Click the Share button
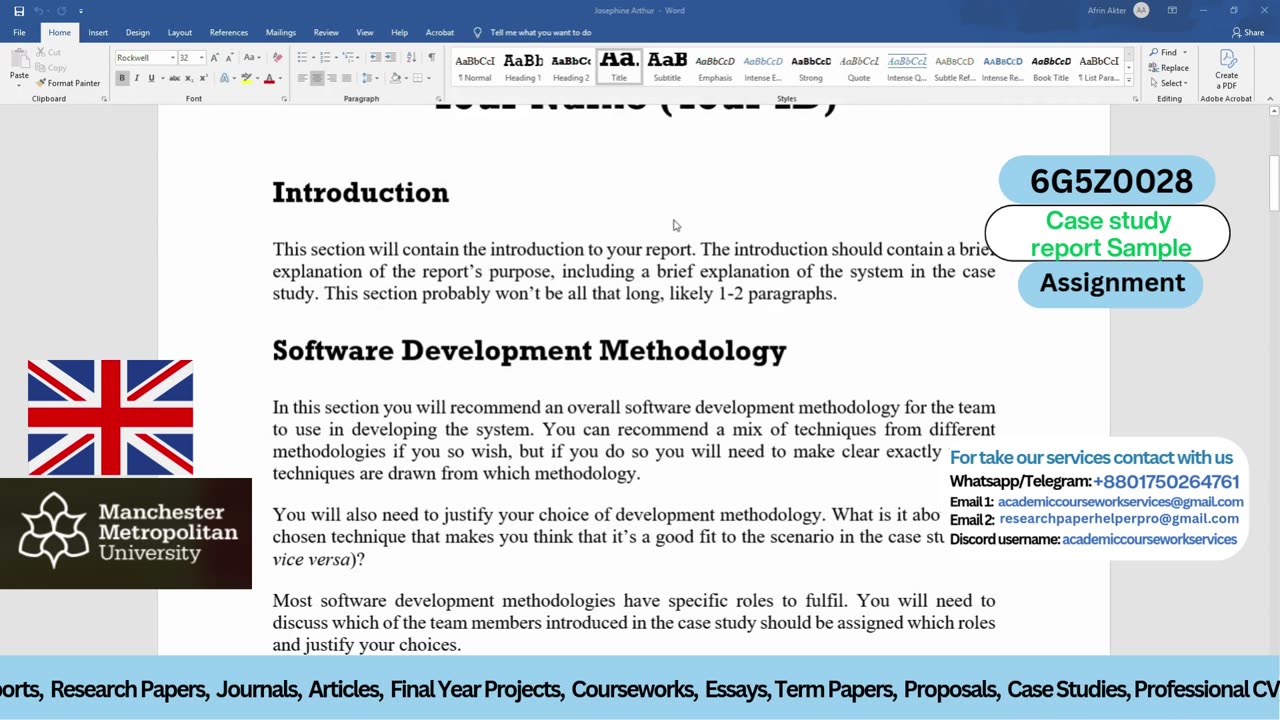1280x720 pixels. (x=1247, y=32)
